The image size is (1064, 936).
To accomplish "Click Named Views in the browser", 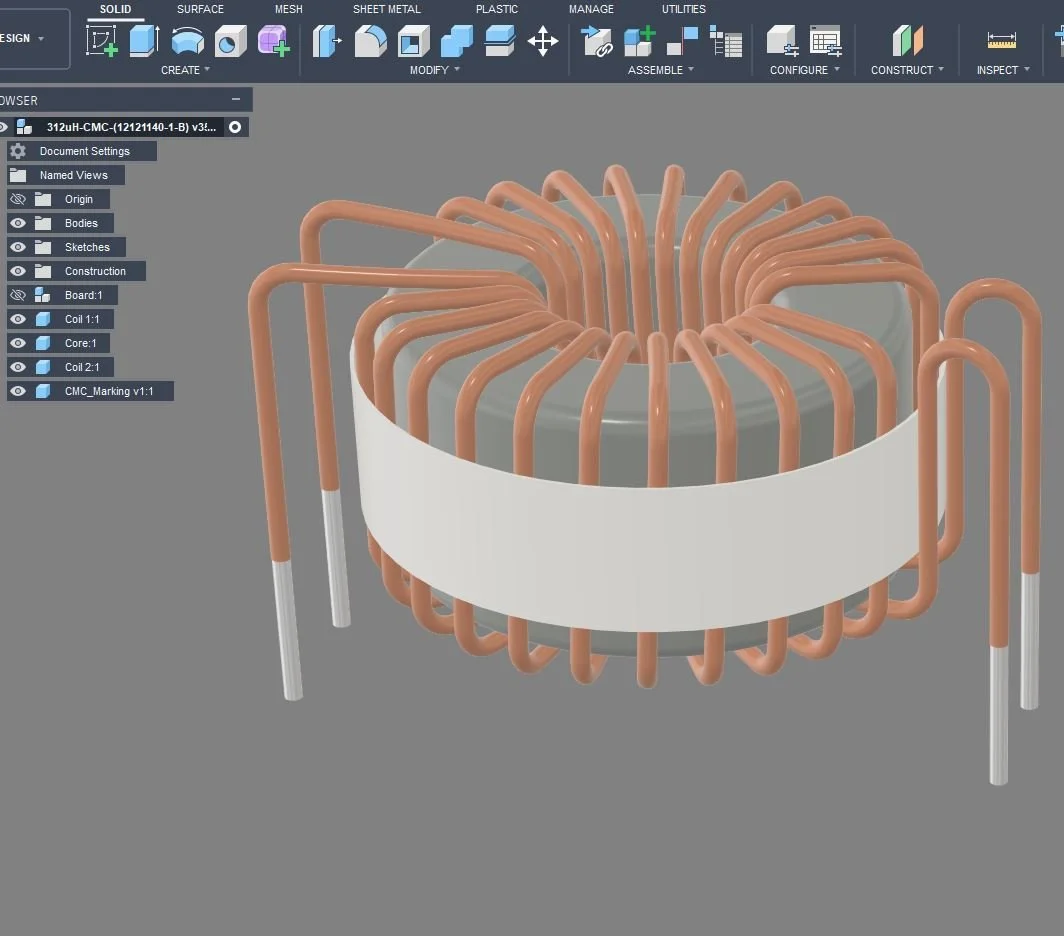I will (x=74, y=174).
